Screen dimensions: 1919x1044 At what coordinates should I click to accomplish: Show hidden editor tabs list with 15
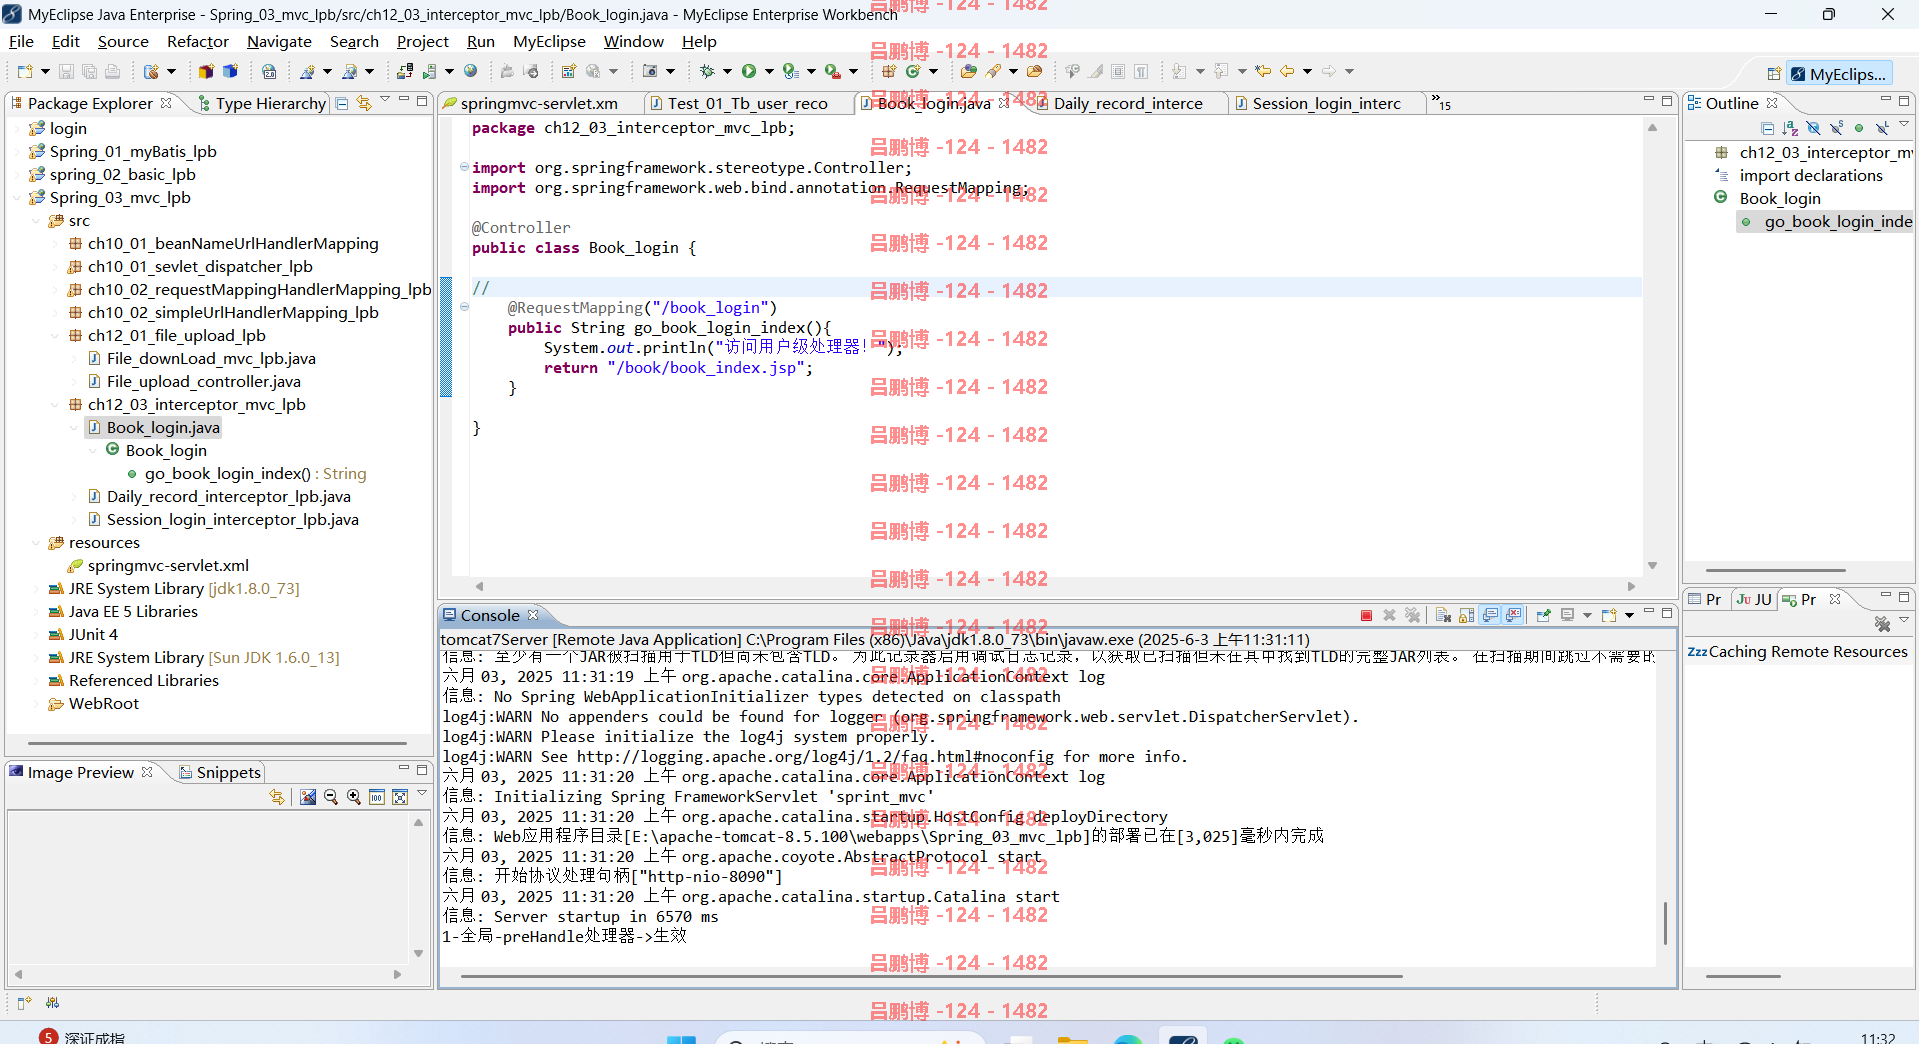click(1441, 102)
